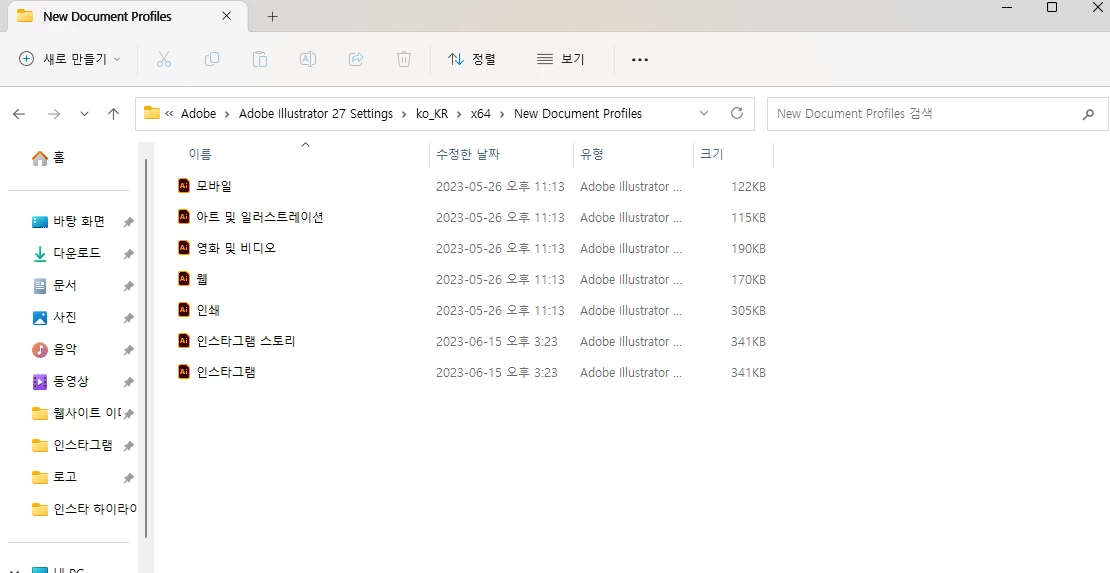
Task: Open 로고 folder in the sidebar
Action: point(55,477)
